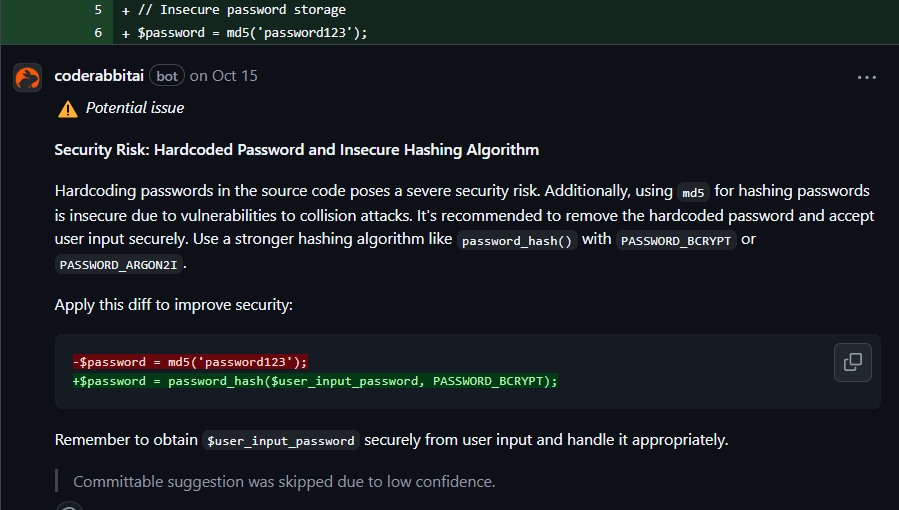
Task: Click the red removed md5 diff line
Action: tap(190, 361)
